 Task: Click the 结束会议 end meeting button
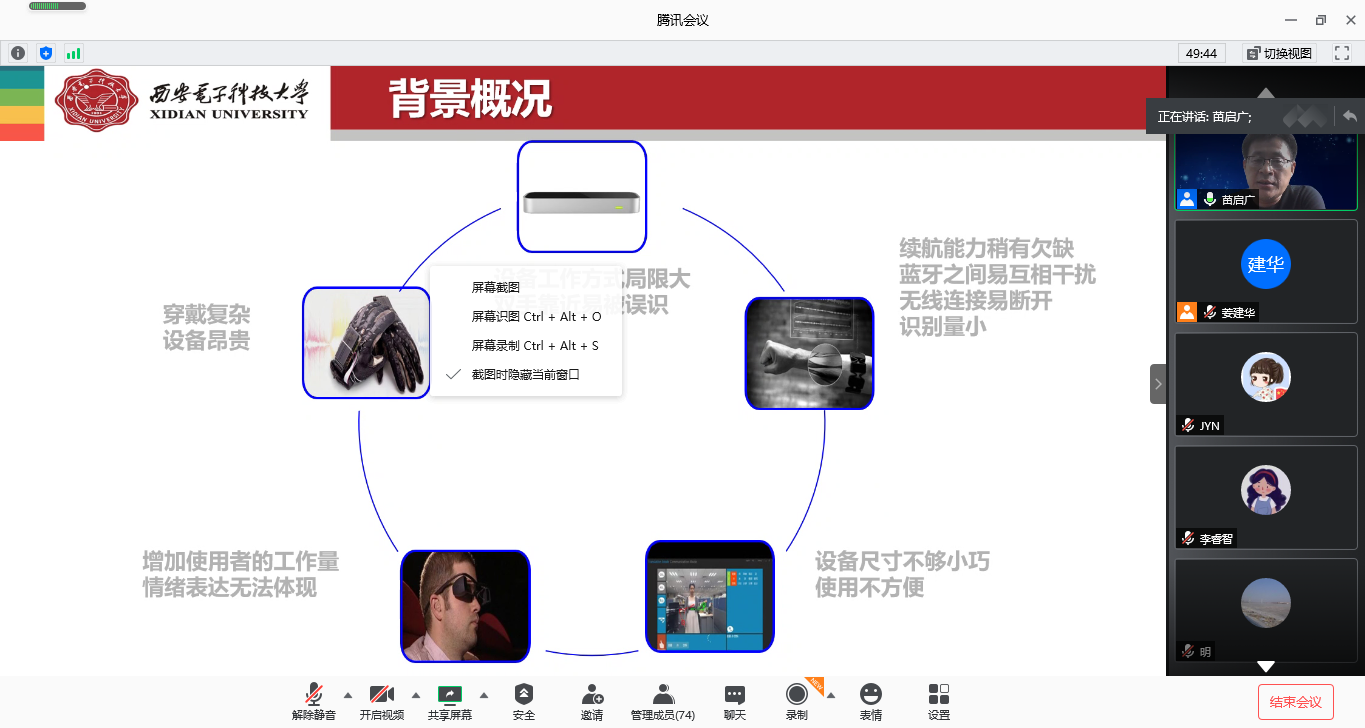click(x=1295, y=702)
